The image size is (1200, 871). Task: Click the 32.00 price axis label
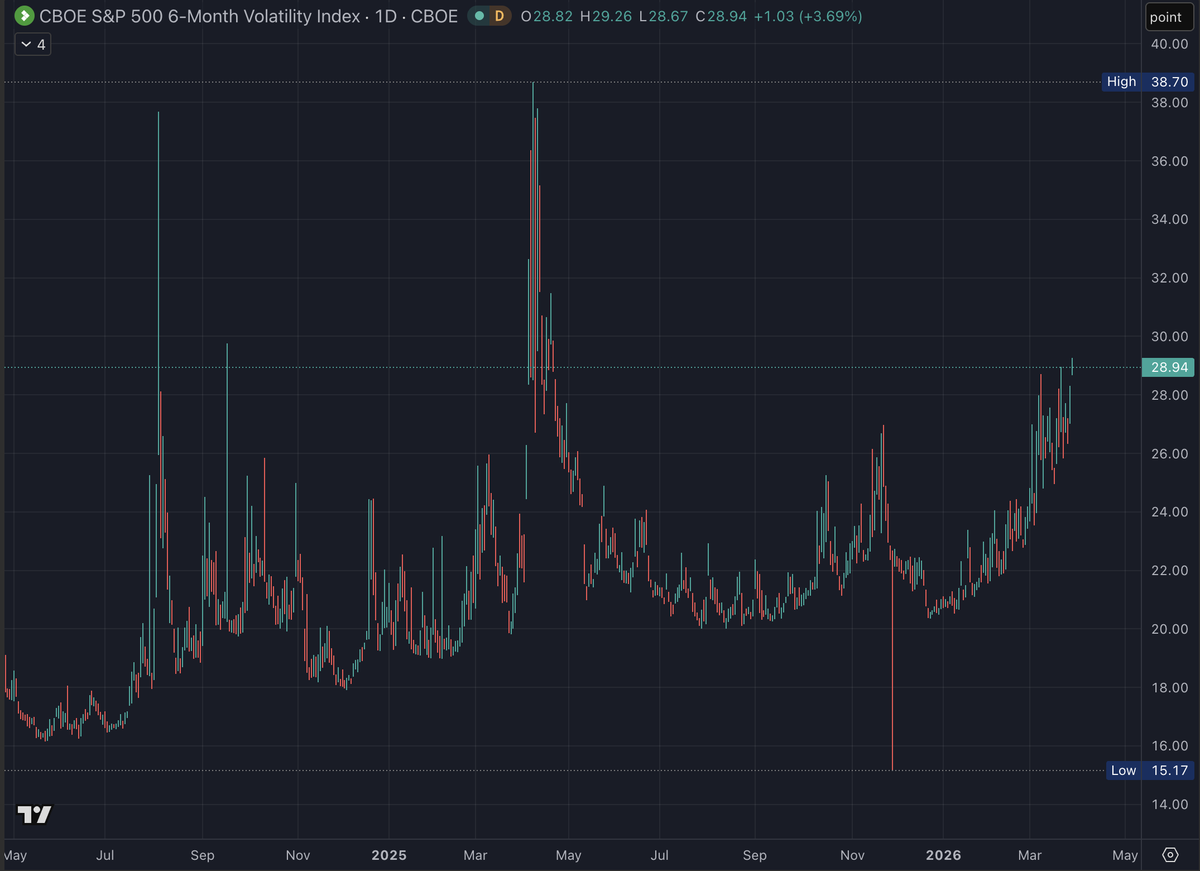[x=1169, y=278]
